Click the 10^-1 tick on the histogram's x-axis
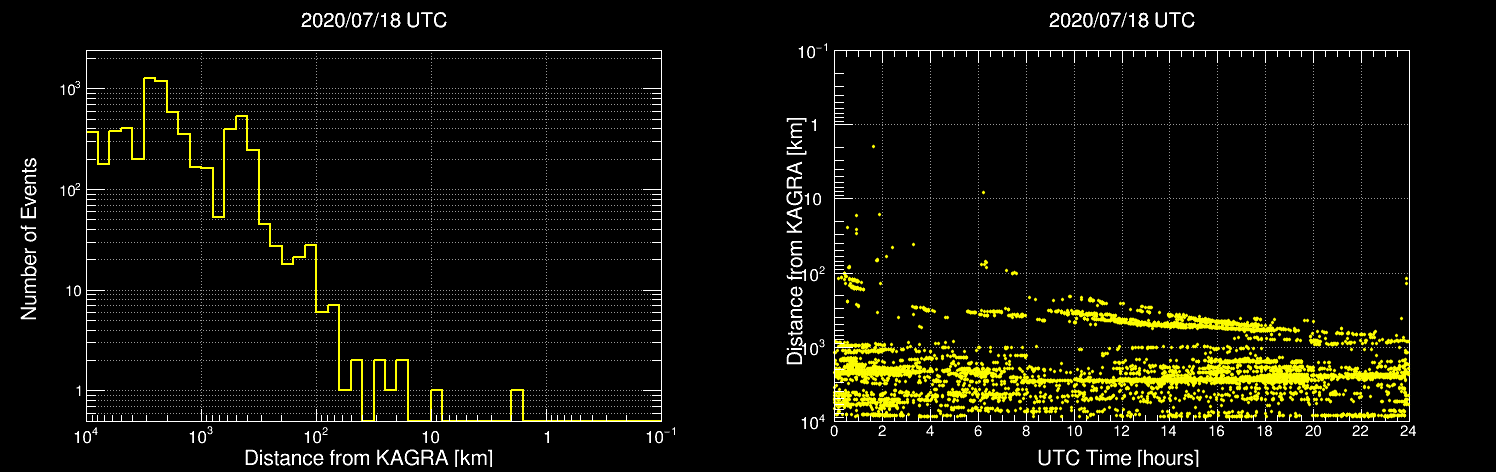1496x472 pixels. point(660,436)
